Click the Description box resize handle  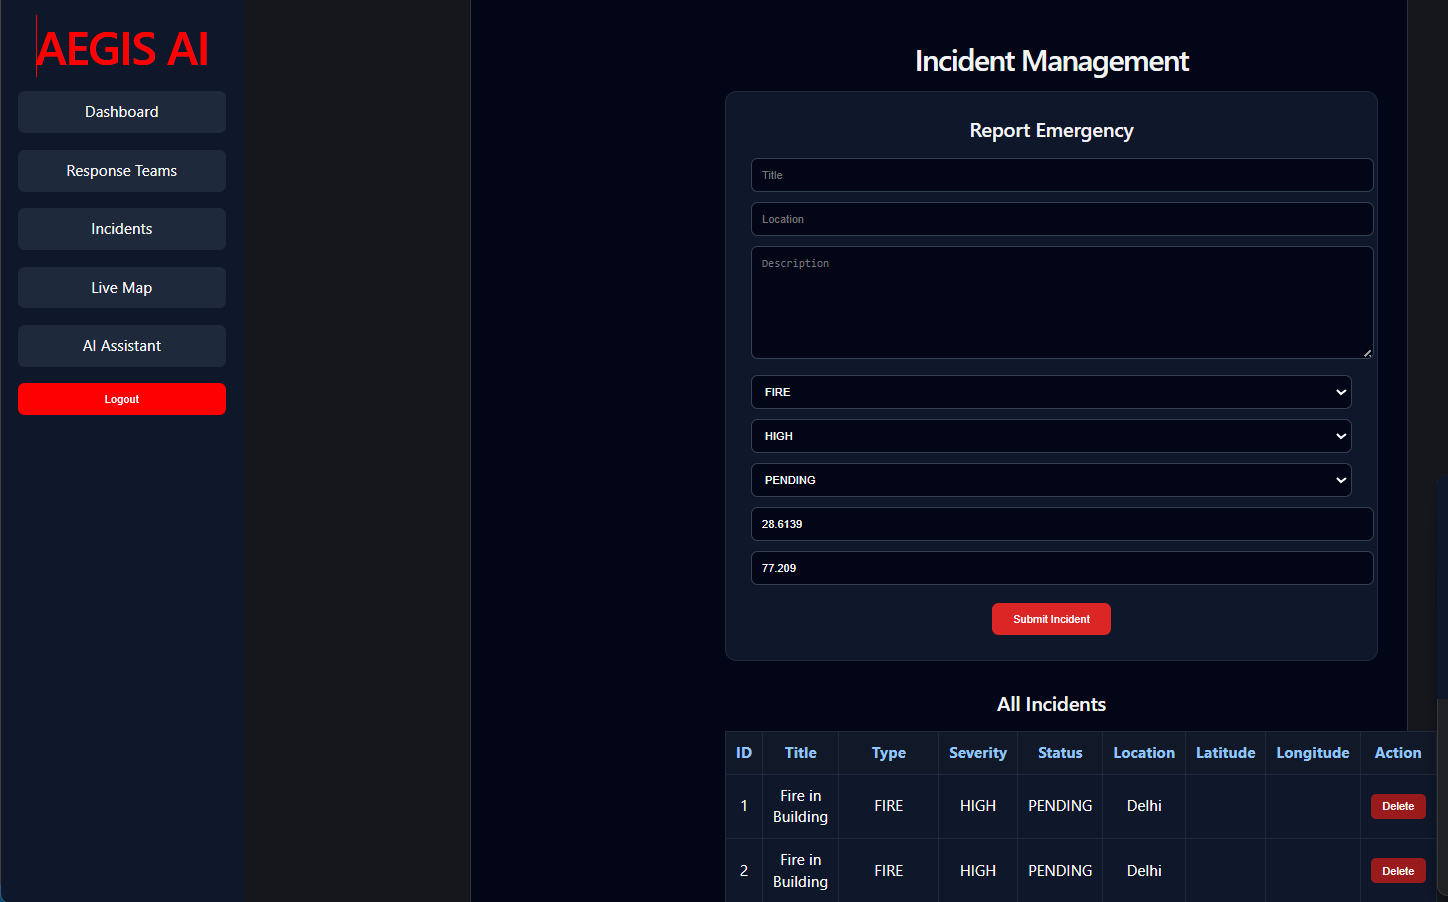[1367, 352]
